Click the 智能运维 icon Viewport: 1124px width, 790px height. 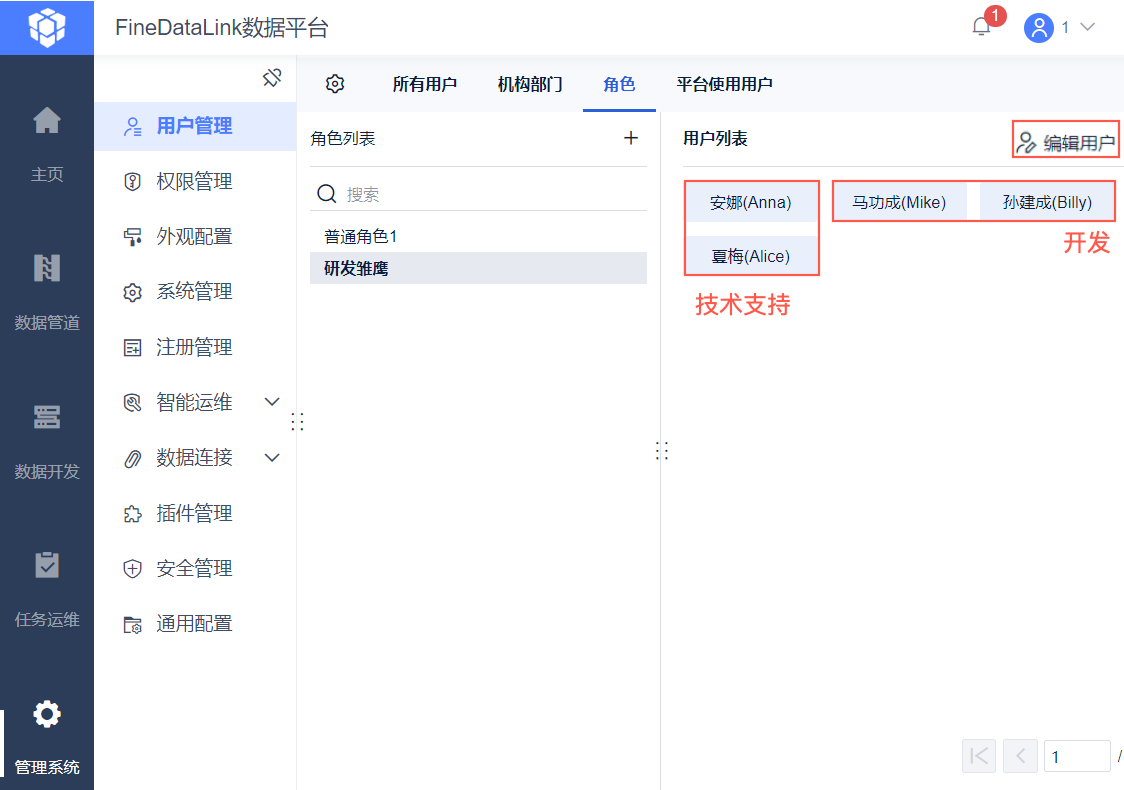tap(133, 403)
